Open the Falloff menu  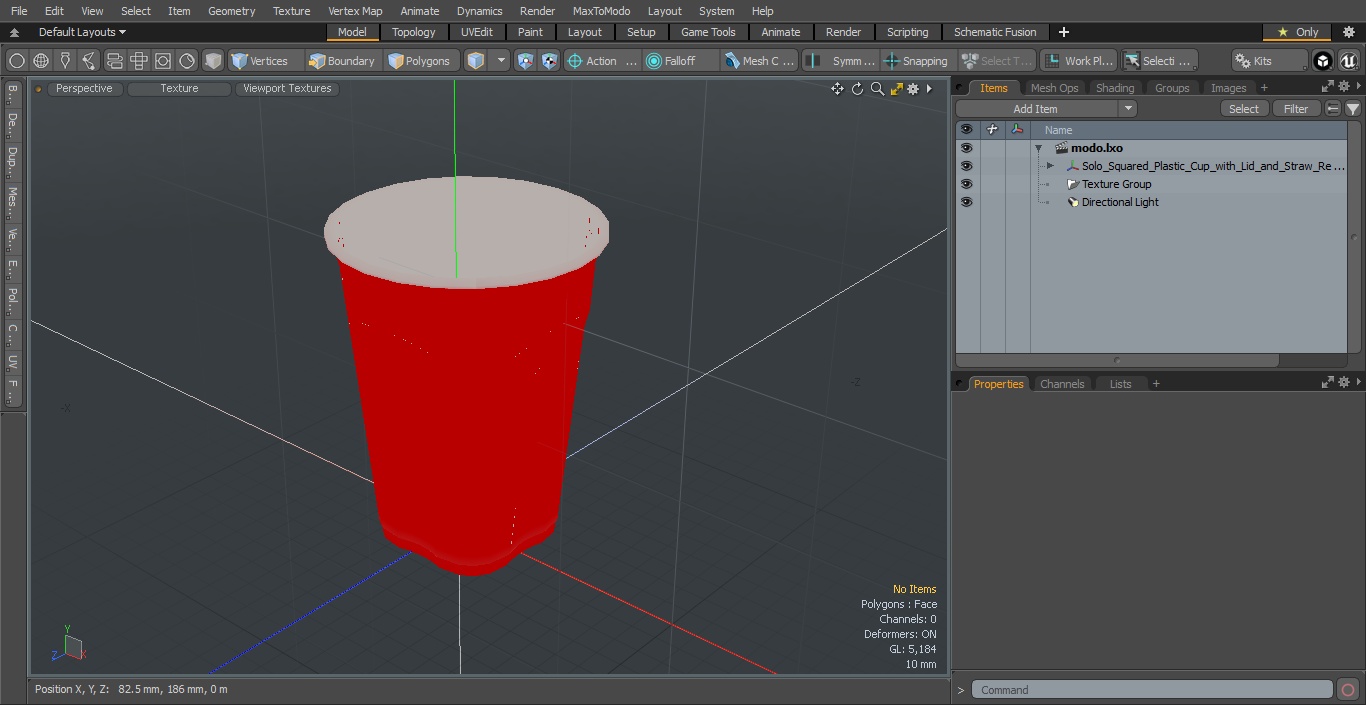[x=680, y=61]
